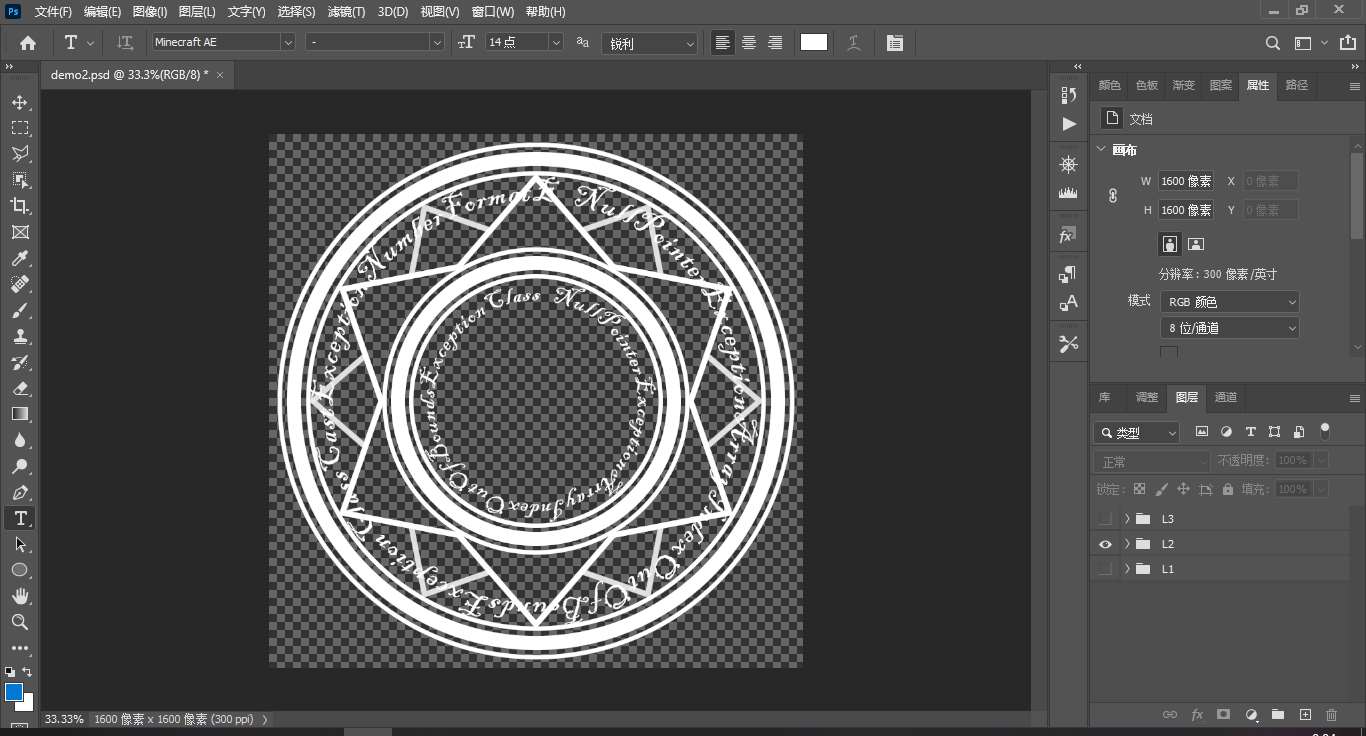
Task: Click the canvas width input field
Action: point(1186,181)
